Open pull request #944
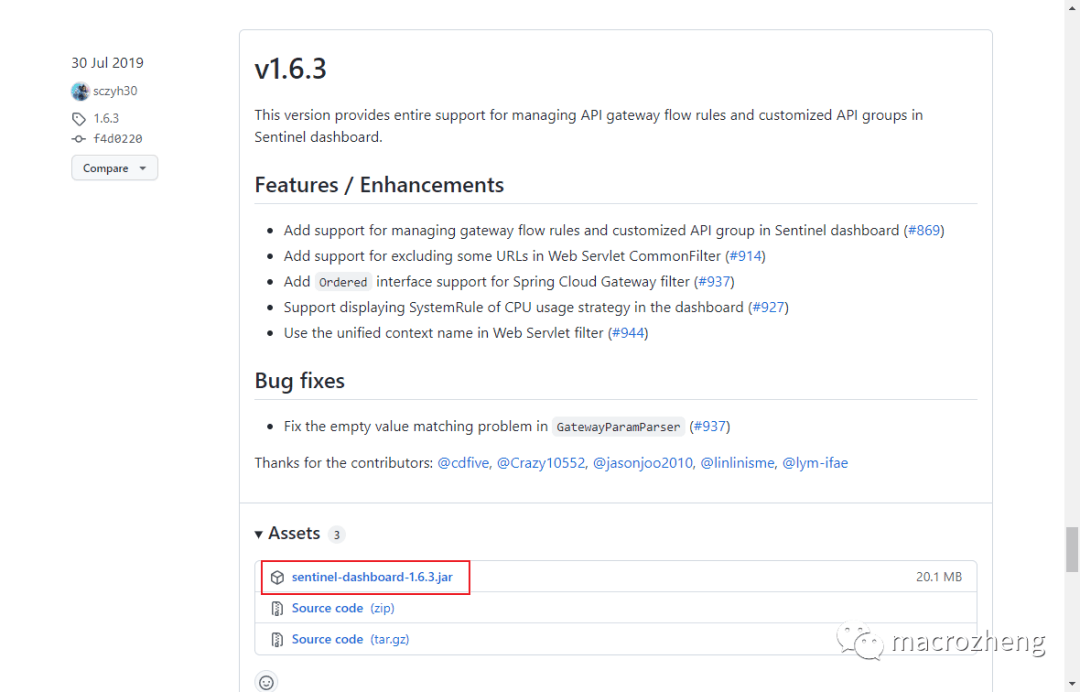 pyautogui.click(x=627, y=333)
